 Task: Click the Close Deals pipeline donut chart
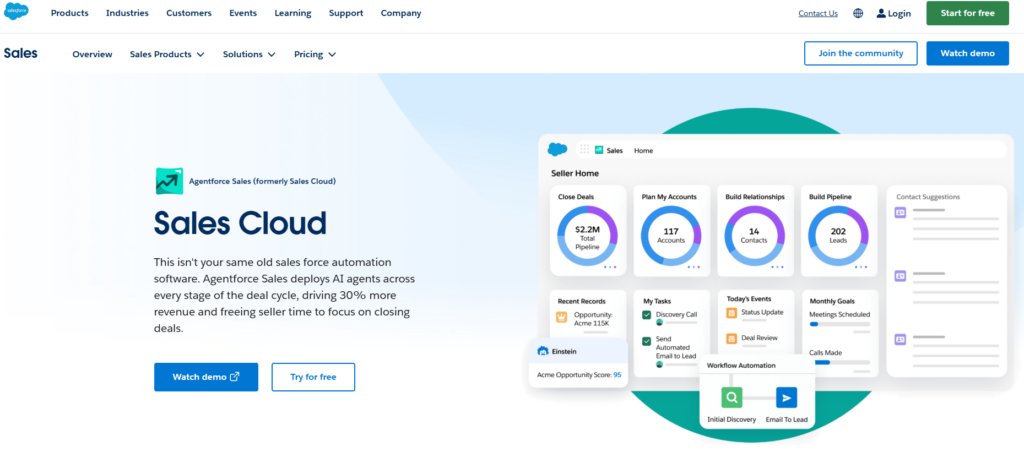[587, 235]
